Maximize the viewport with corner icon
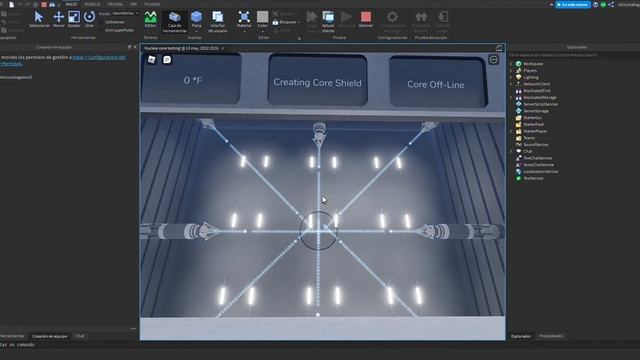This screenshot has width=640, height=360. [x=499, y=48]
